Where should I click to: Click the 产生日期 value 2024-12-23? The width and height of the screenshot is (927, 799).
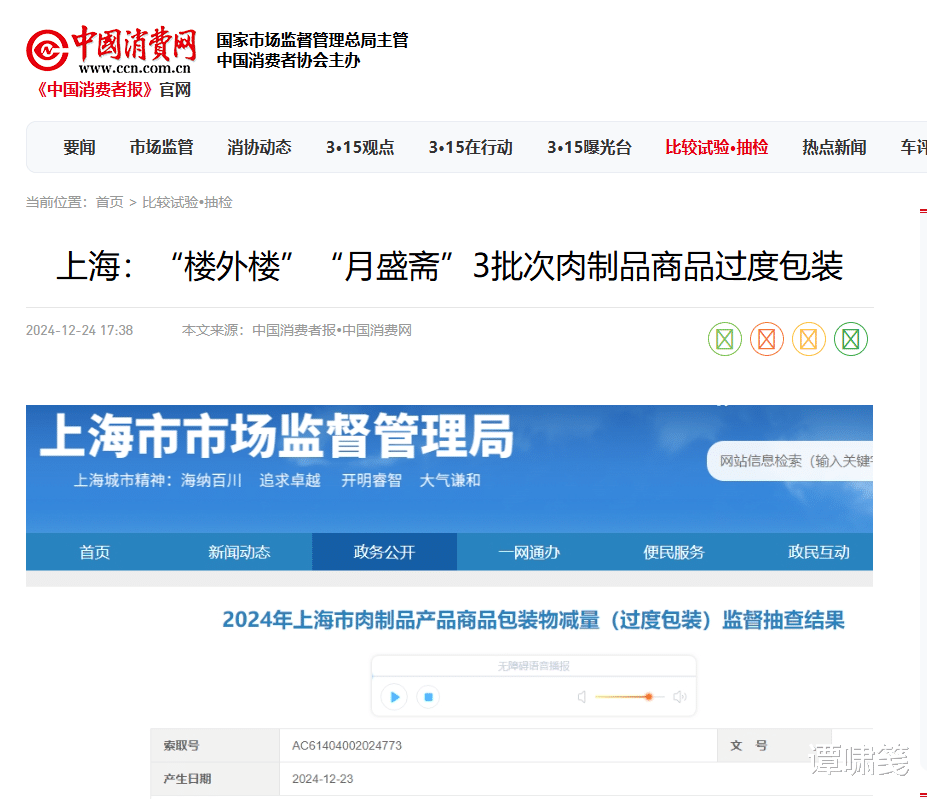(323, 779)
